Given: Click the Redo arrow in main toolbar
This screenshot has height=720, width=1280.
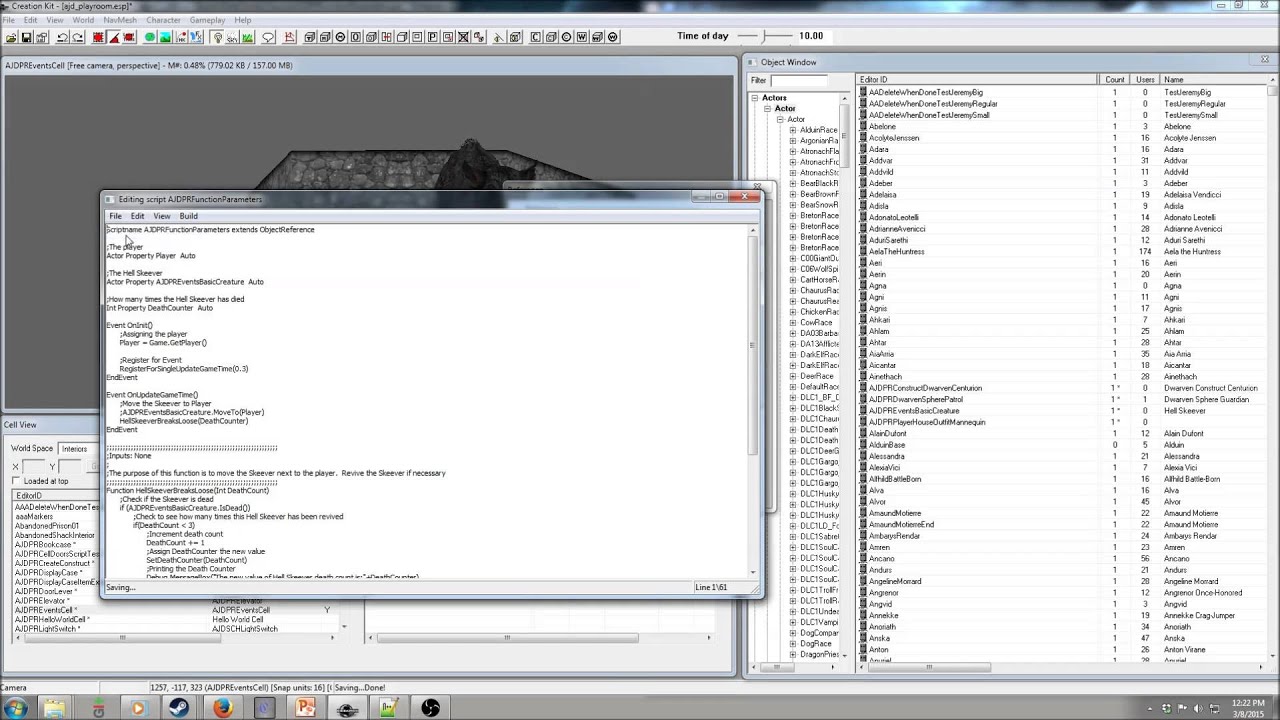Looking at the screenshot, I should [77, 37].
